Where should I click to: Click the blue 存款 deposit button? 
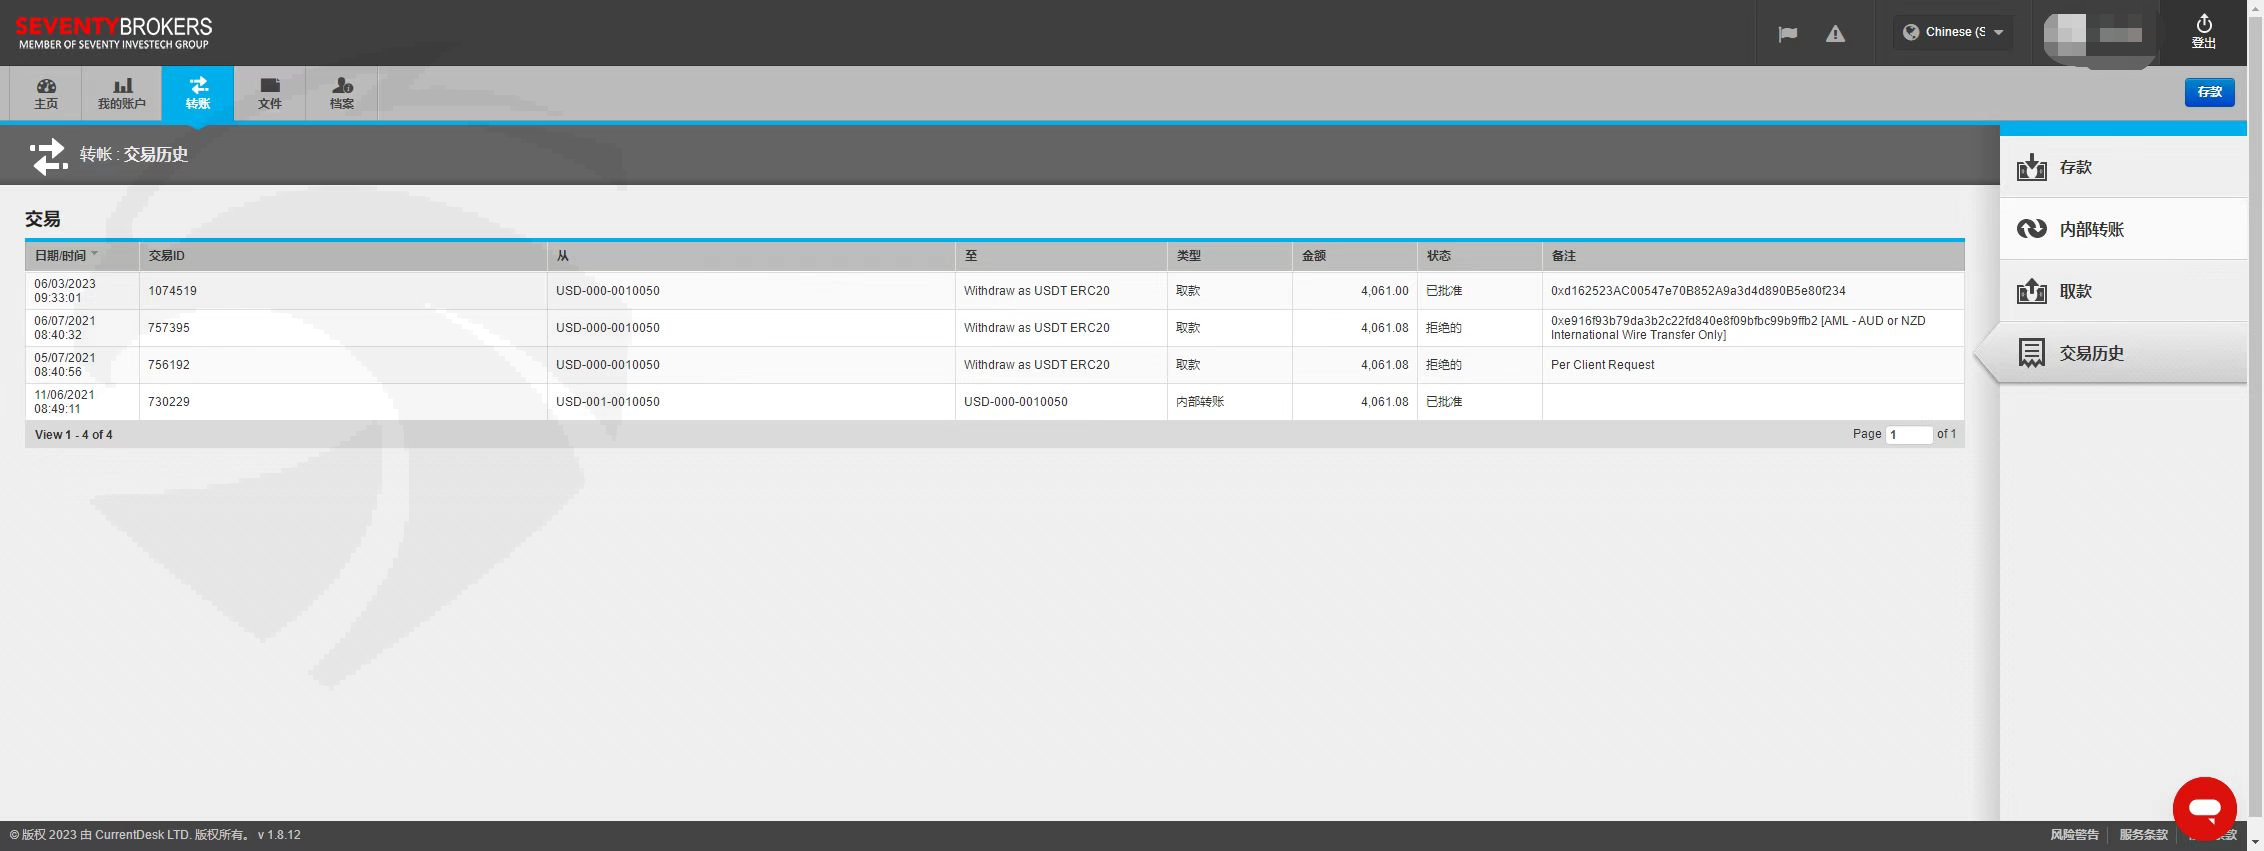(x=2209, y=92)
